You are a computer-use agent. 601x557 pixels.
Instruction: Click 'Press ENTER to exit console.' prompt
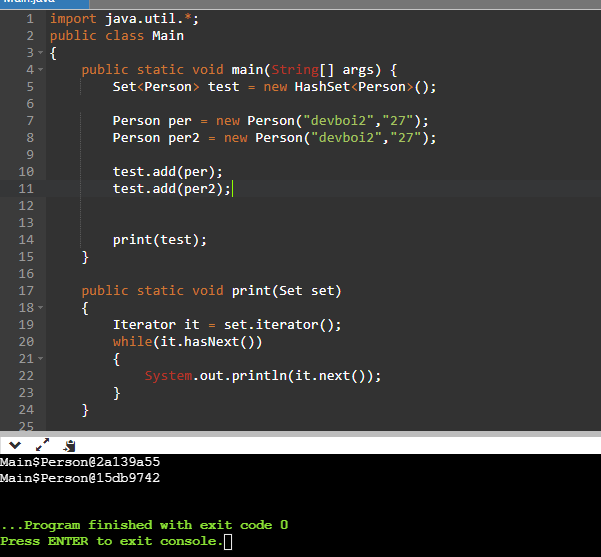(x=112, y=541)
